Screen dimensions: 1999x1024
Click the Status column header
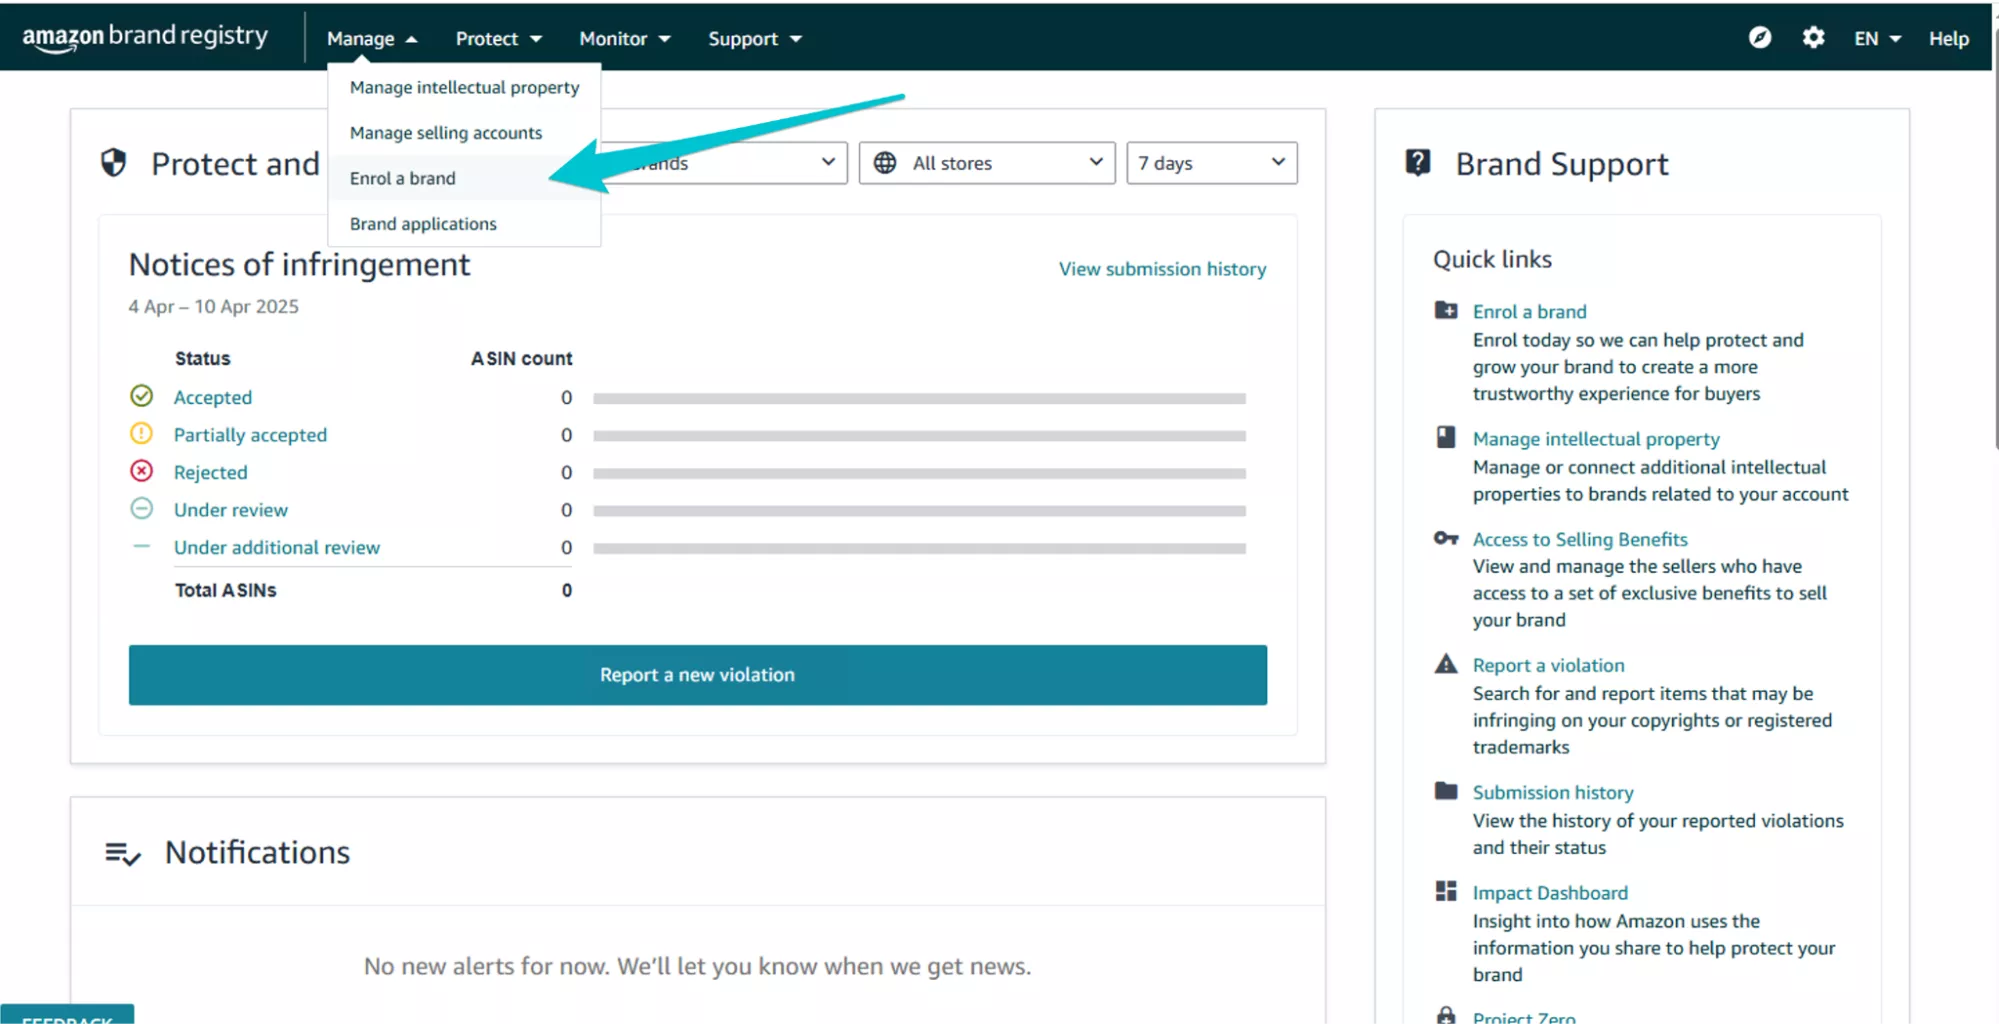[202, 358]
